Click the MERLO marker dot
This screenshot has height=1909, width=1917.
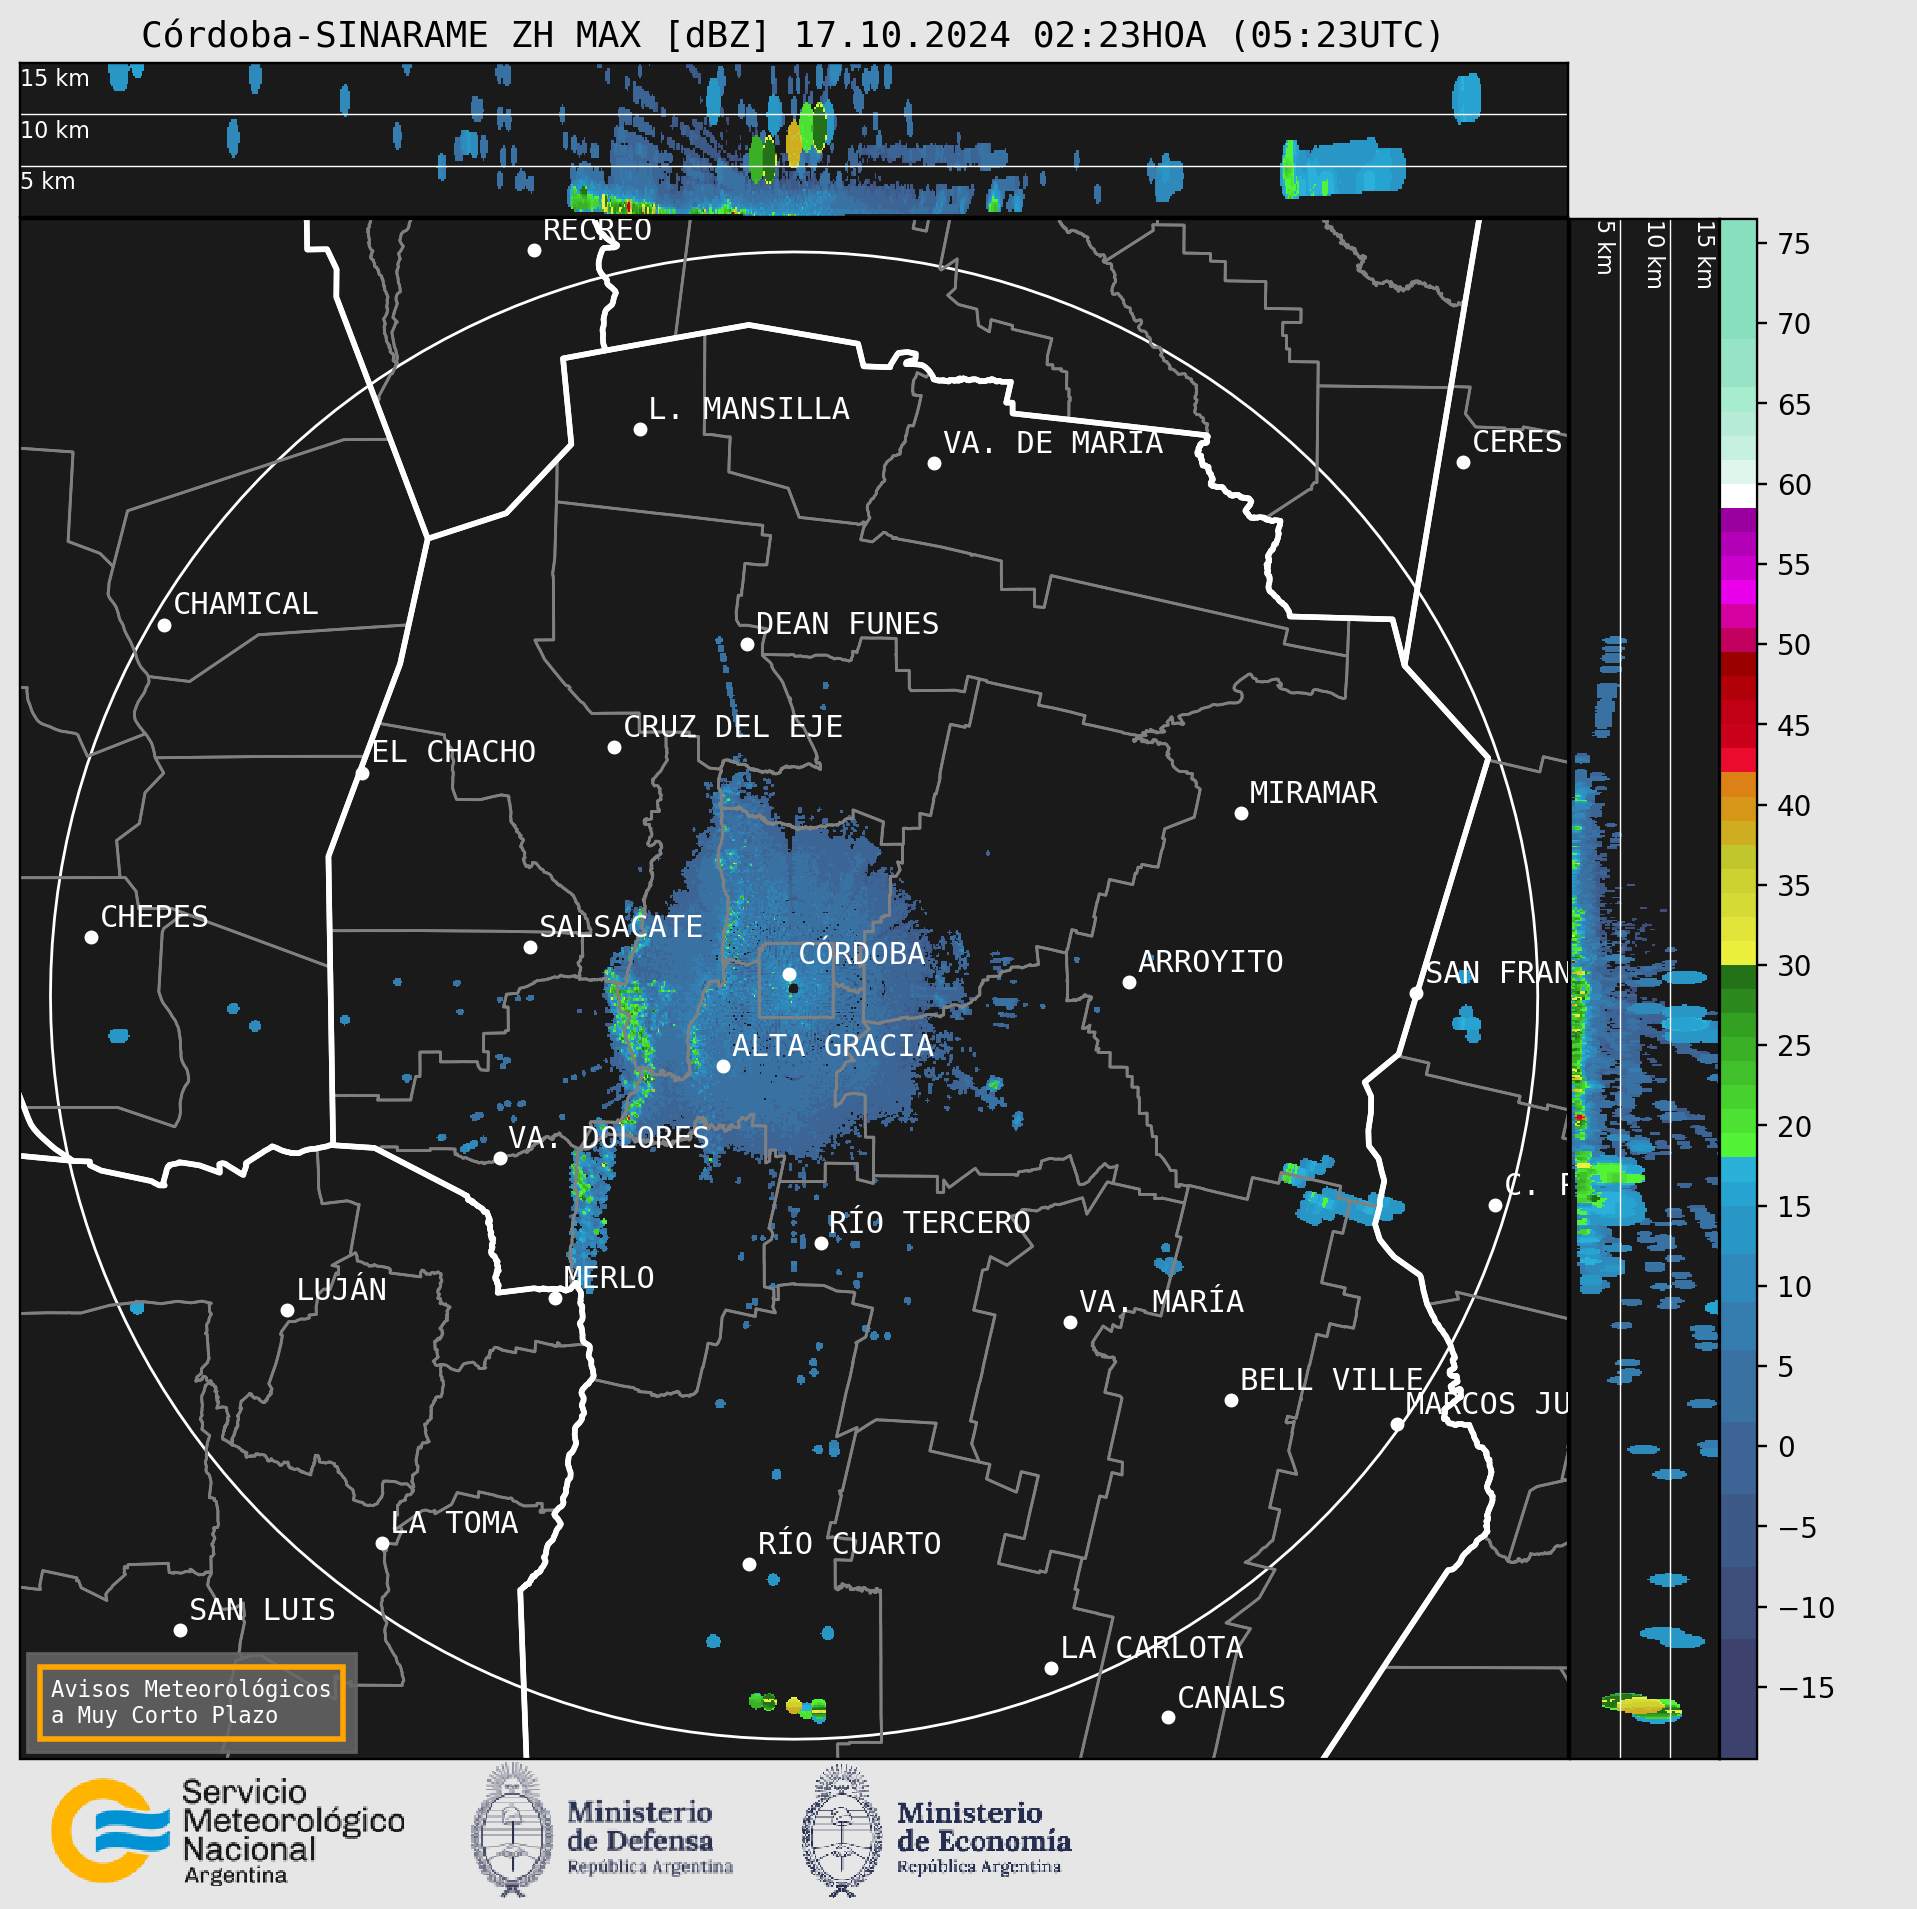555,1298
